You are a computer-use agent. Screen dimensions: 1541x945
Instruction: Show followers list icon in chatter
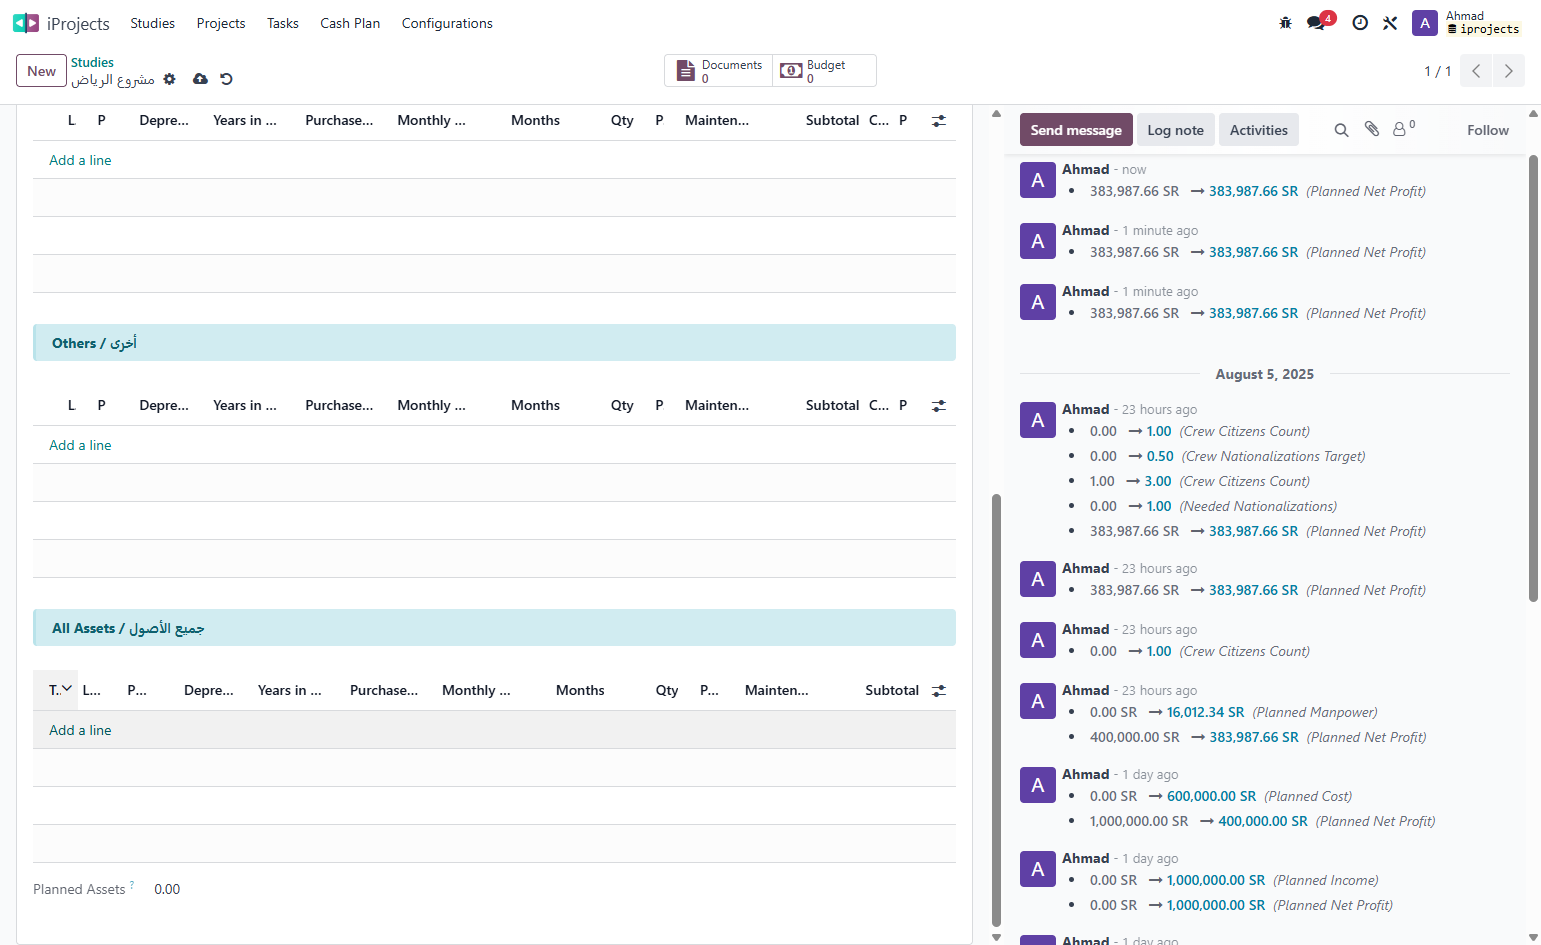click(1403, 129)
